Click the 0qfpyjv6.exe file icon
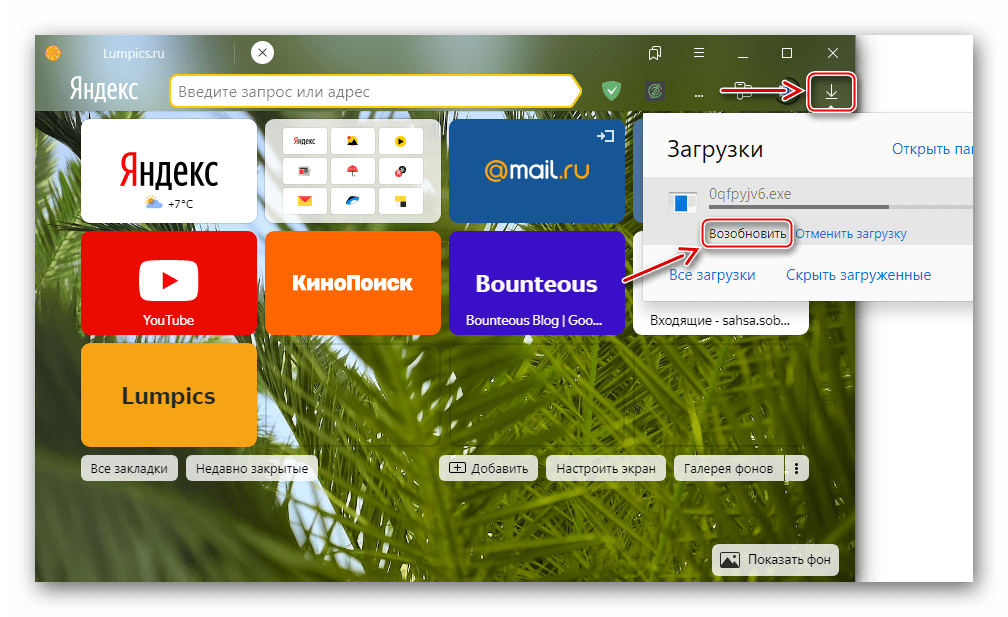 pos(682,202)
